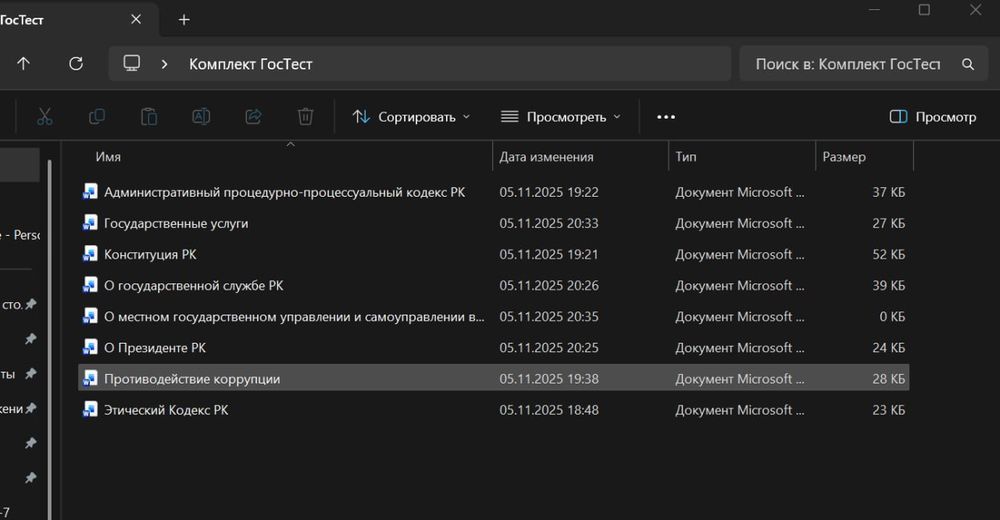Open a new tab with plus button
This screenshot has height=520, width=1000.
point(184,19)
